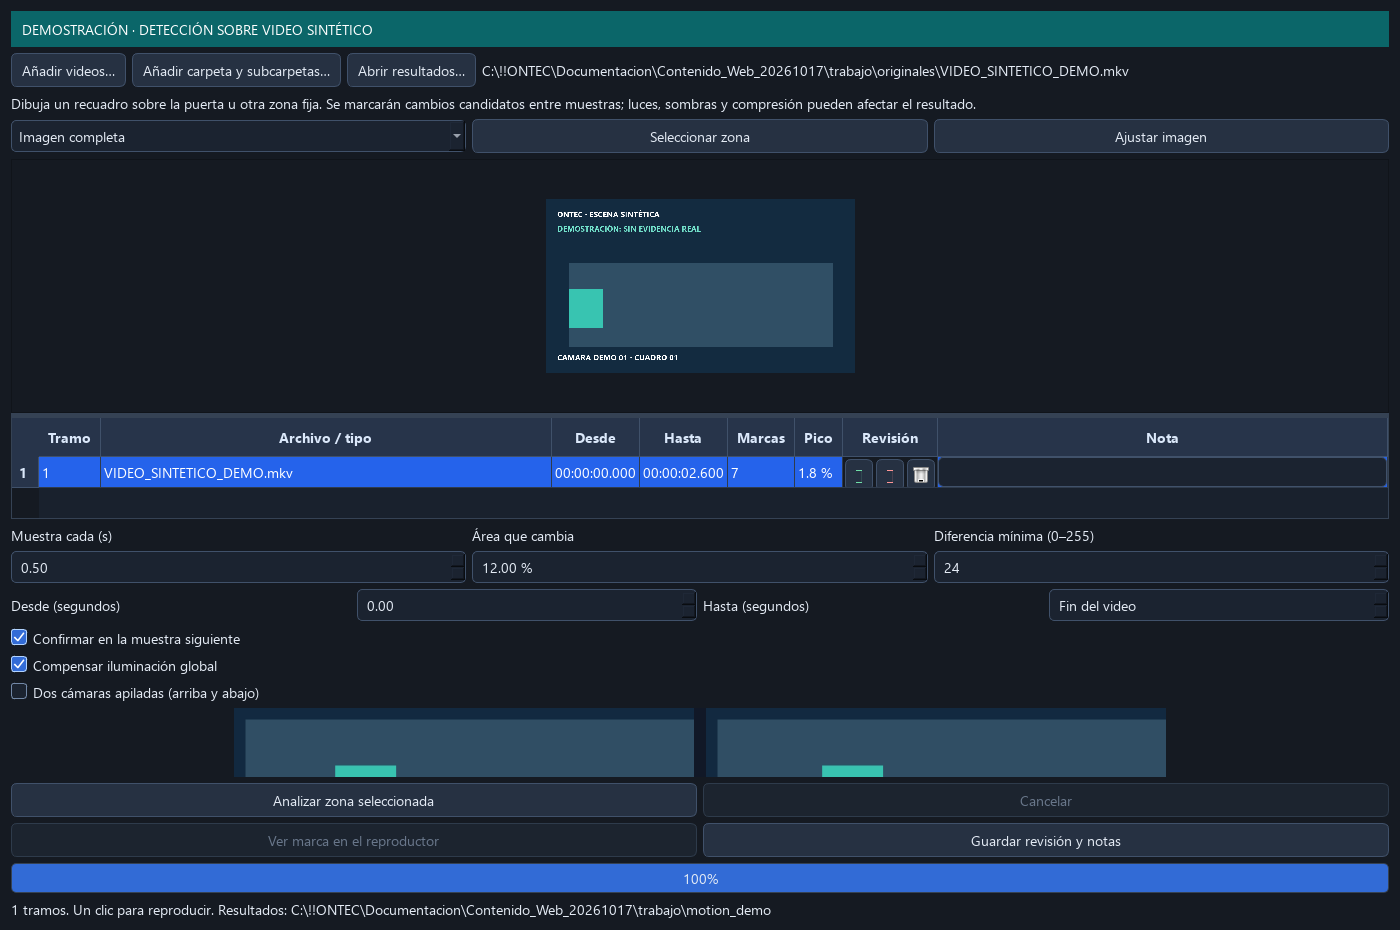Sort by the Hasta column header
The width and height of the screenshot is (1400, 930).
683,438
